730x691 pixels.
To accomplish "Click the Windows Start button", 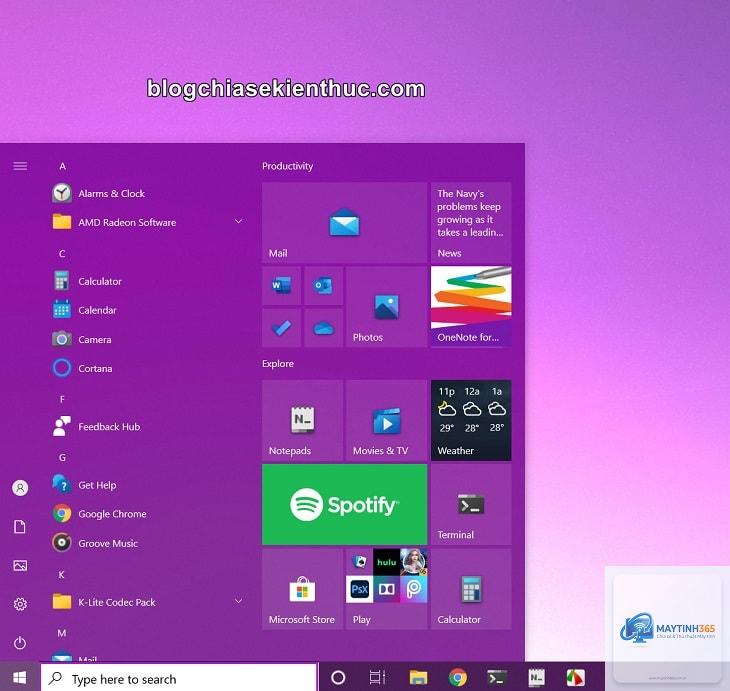I will pyautogui.click(x=20, y=677).
